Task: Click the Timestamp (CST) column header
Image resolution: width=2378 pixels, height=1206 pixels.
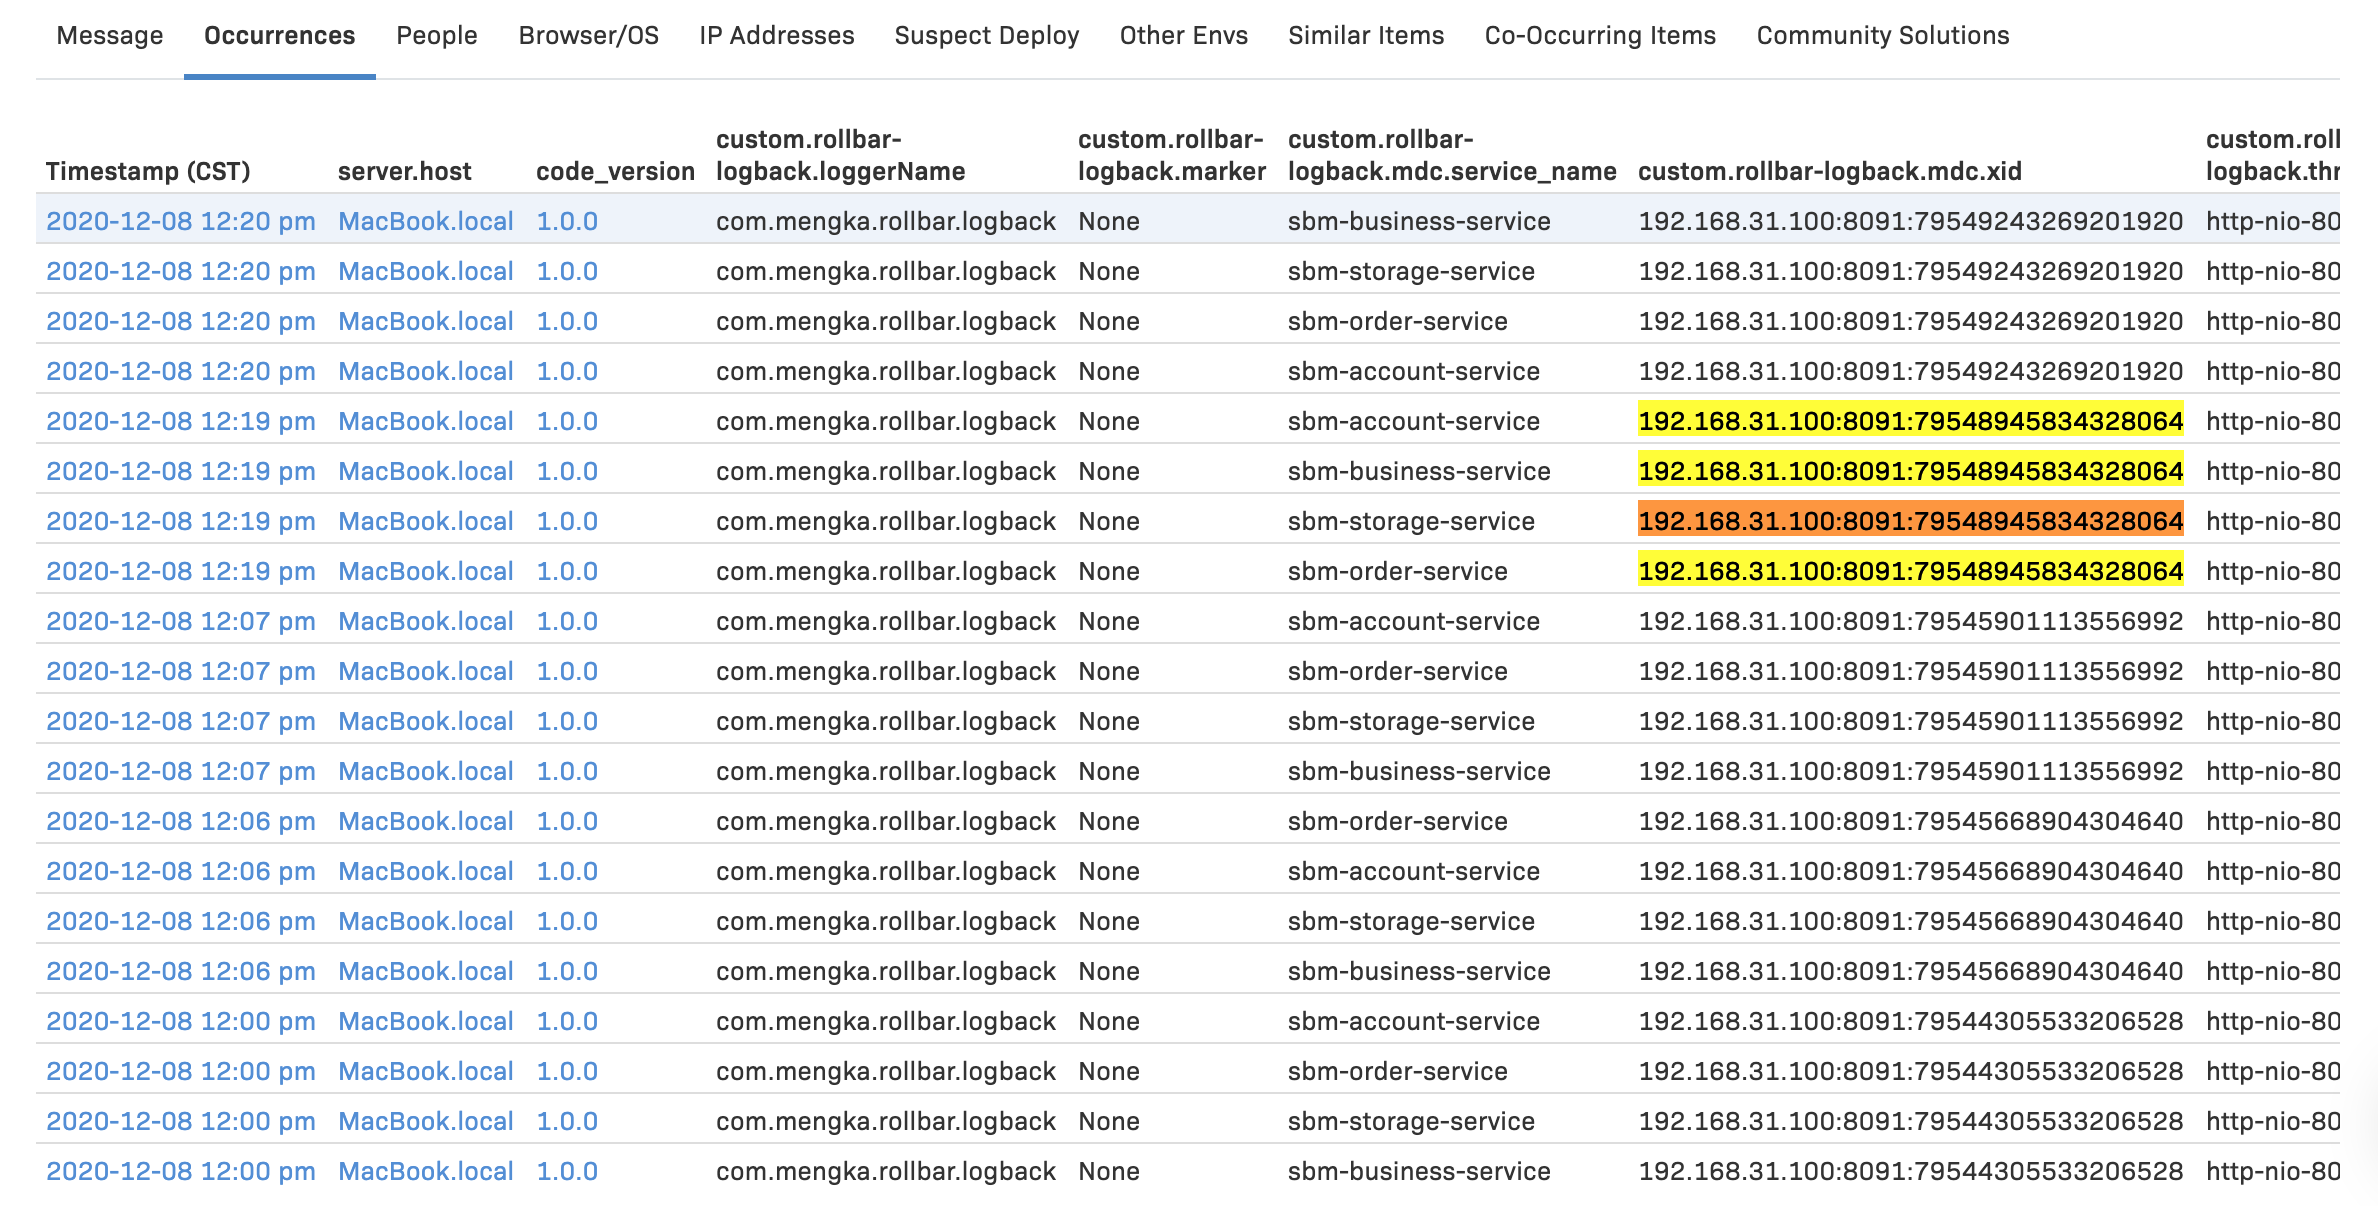Action: [148, 171]
